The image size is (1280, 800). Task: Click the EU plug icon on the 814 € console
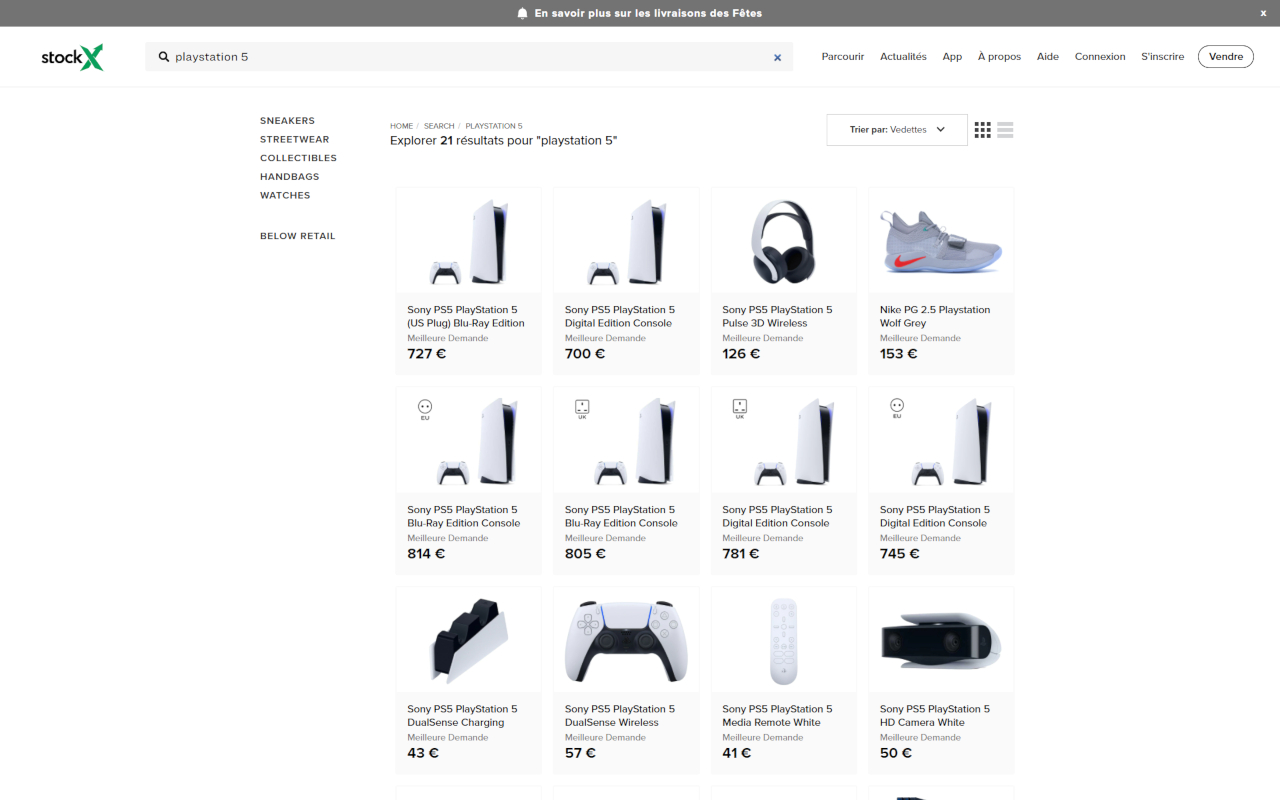[x=425, y=408]
